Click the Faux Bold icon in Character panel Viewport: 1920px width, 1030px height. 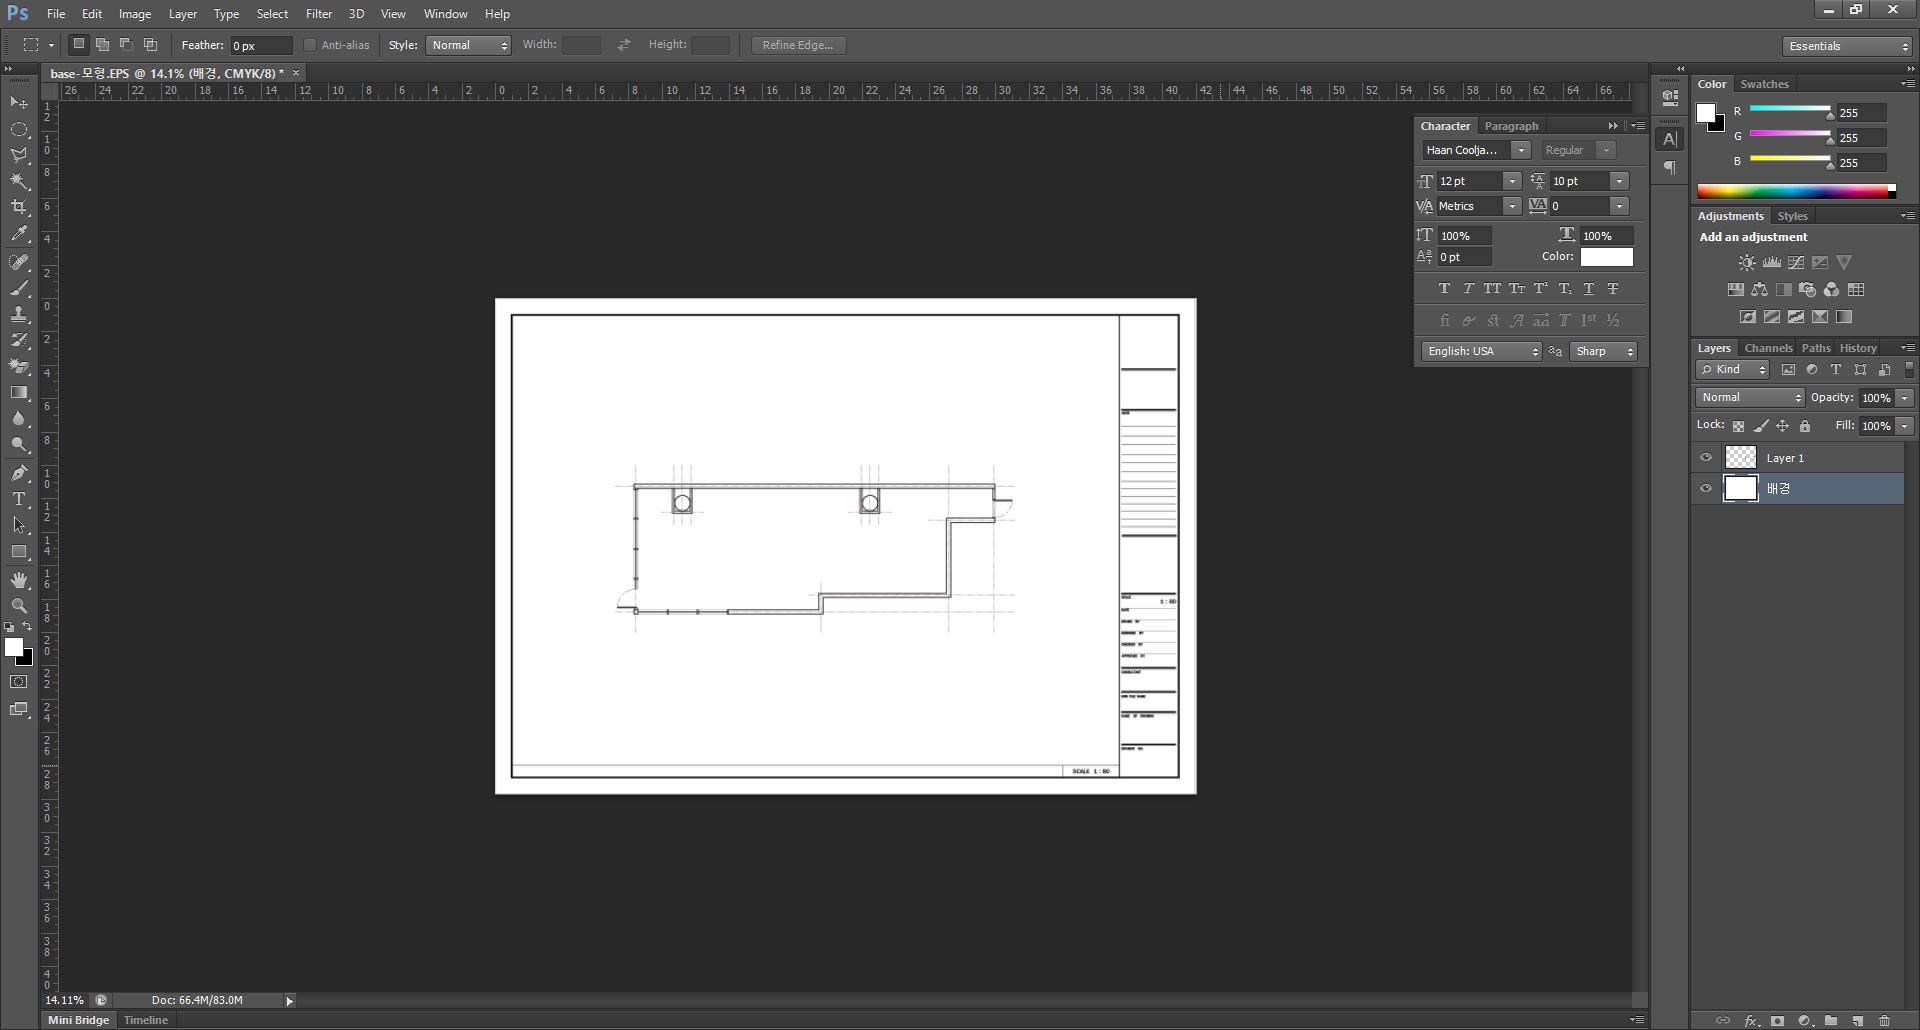[x=1444, y=289]
